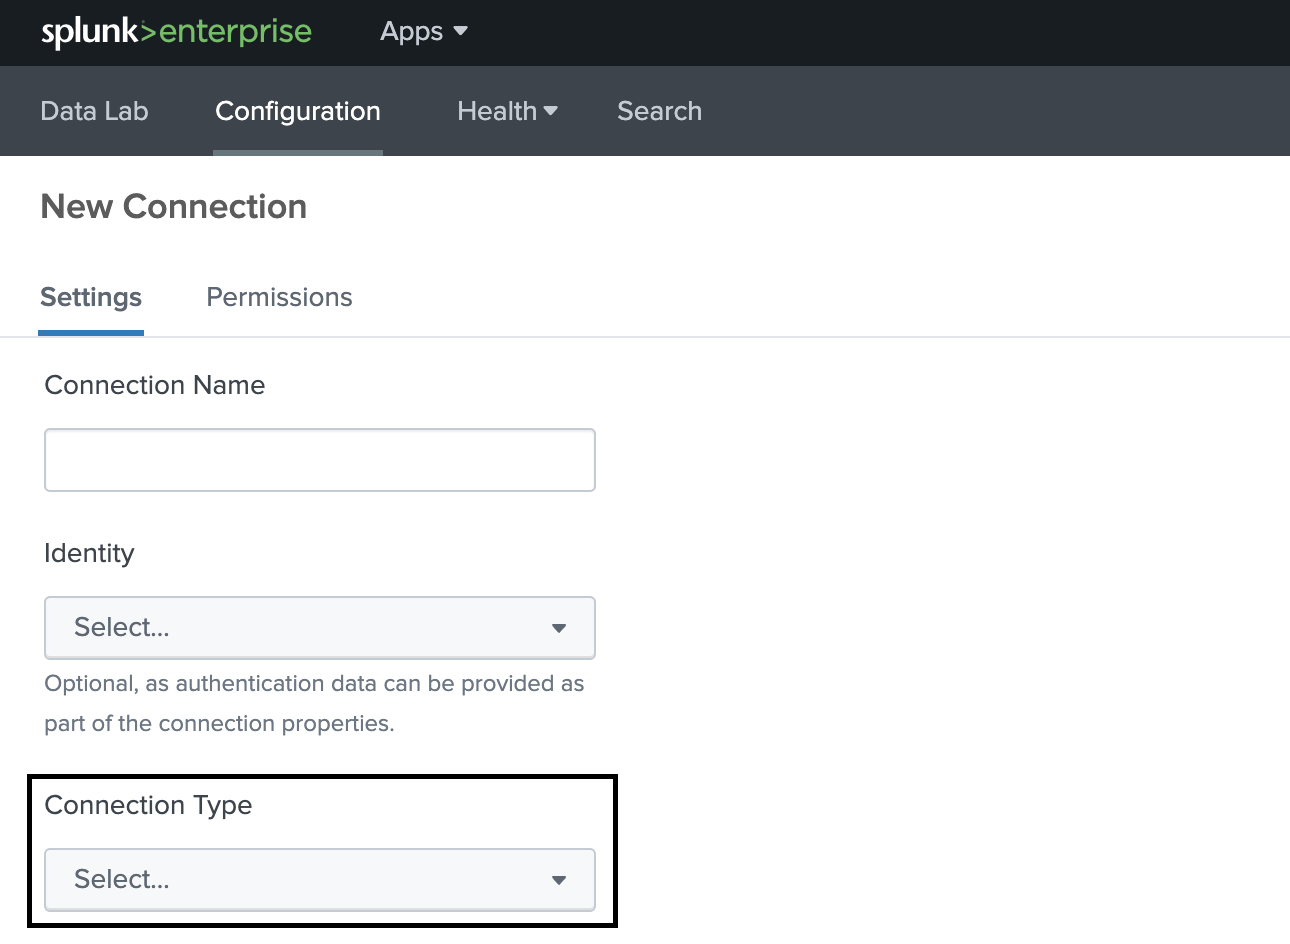Open the Connection Type Select dropdown

pyautogui.click(x=320, y=880)
